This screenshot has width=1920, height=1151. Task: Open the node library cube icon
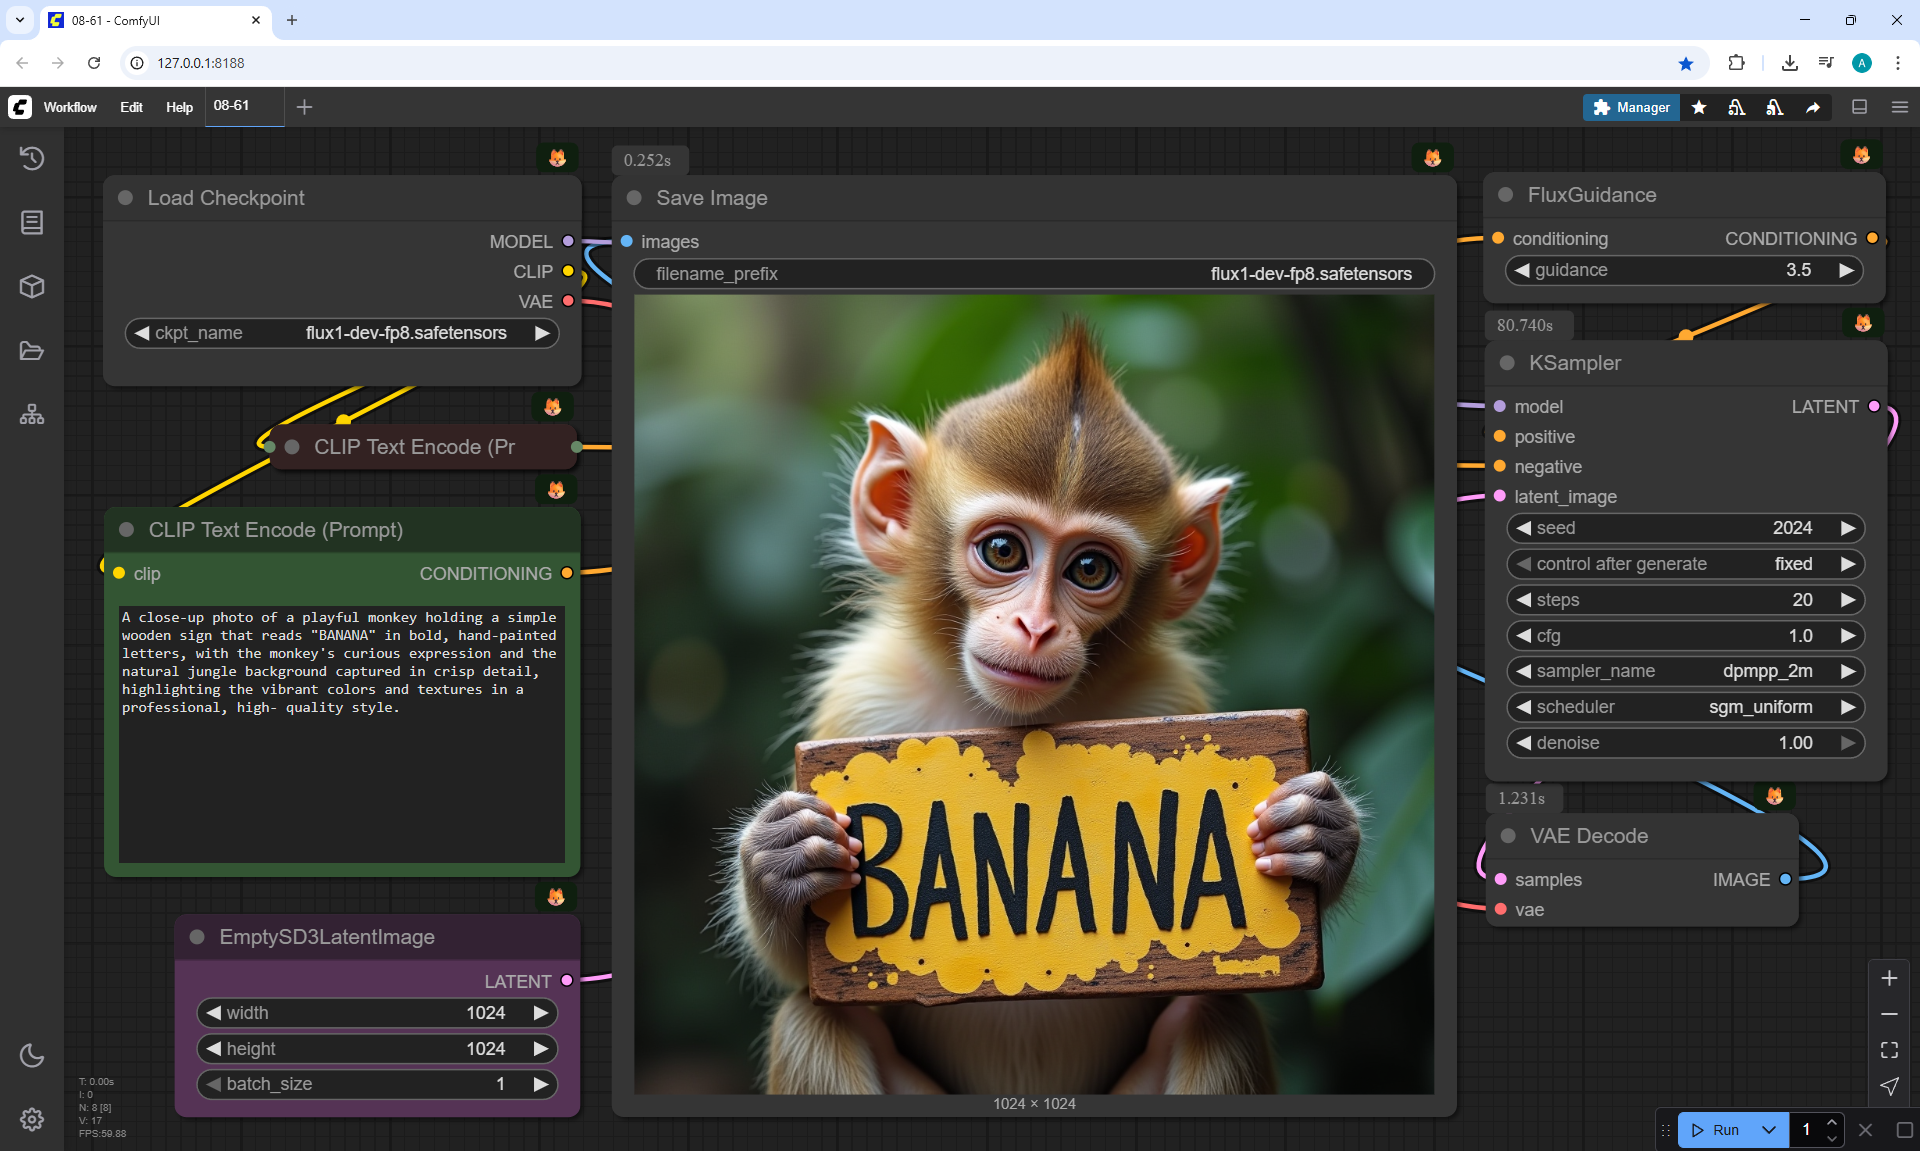tap(32, 287)
